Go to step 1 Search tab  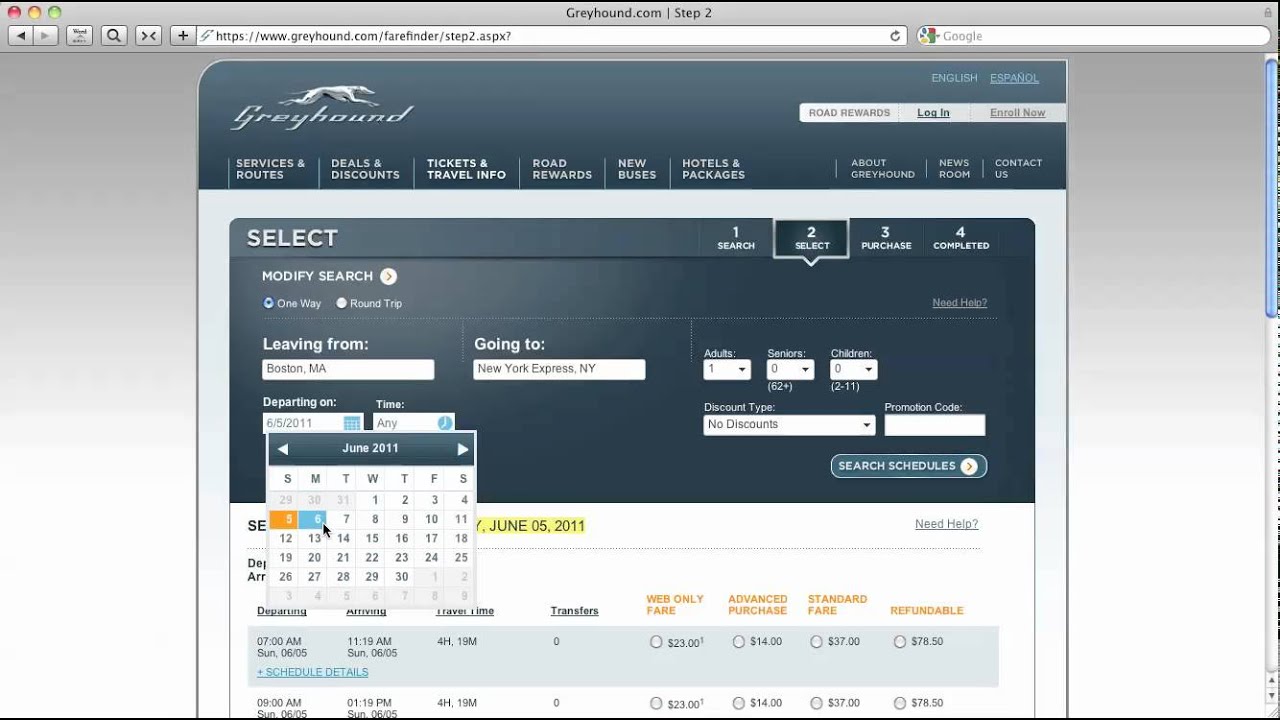pyautogui.click(x=736, y=238)
